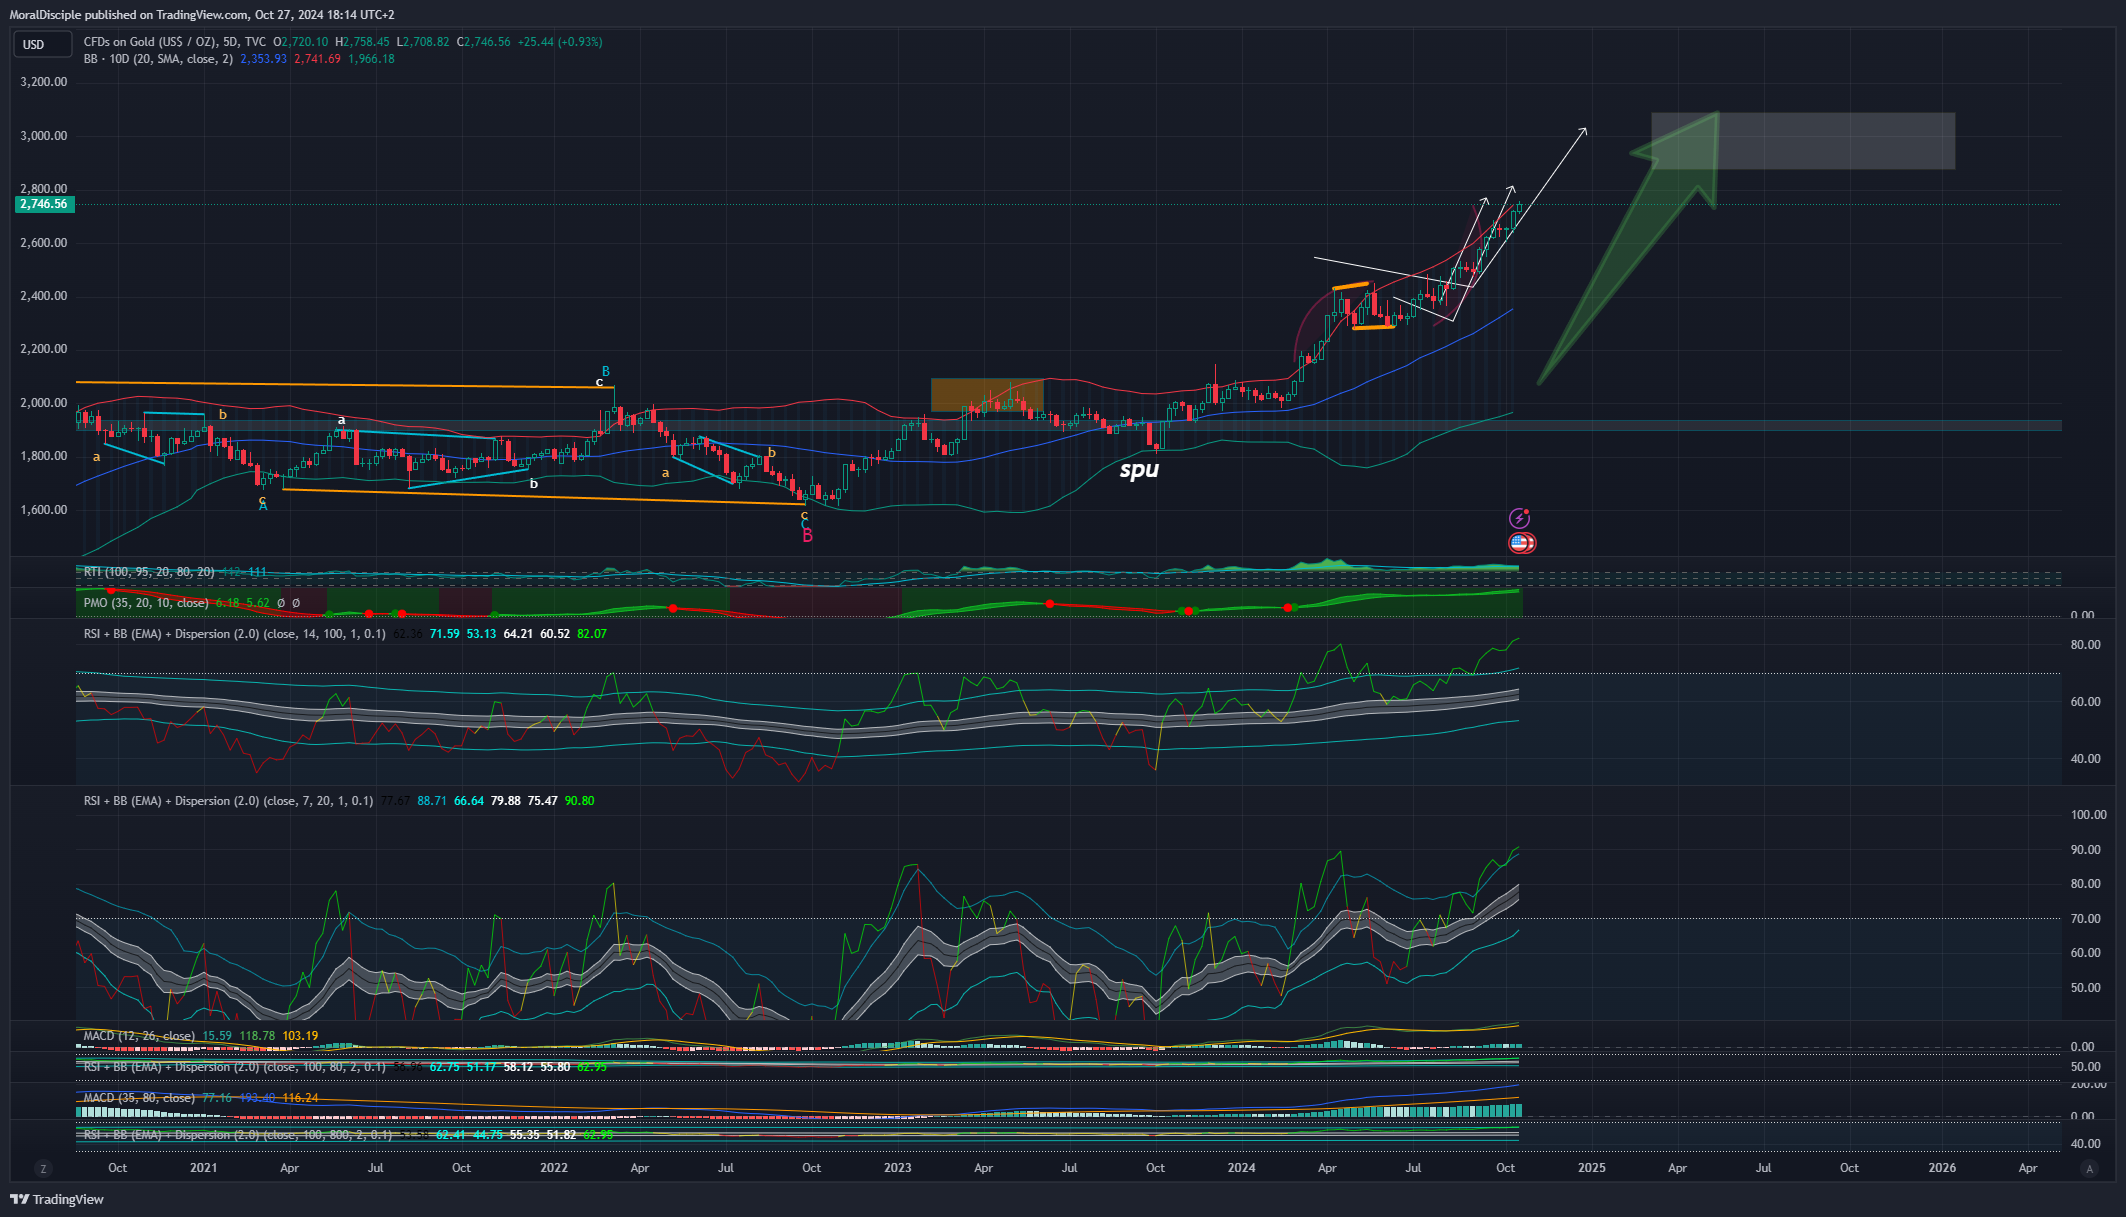Click the 2,400.00 price axis label

[x=44, y=296]
